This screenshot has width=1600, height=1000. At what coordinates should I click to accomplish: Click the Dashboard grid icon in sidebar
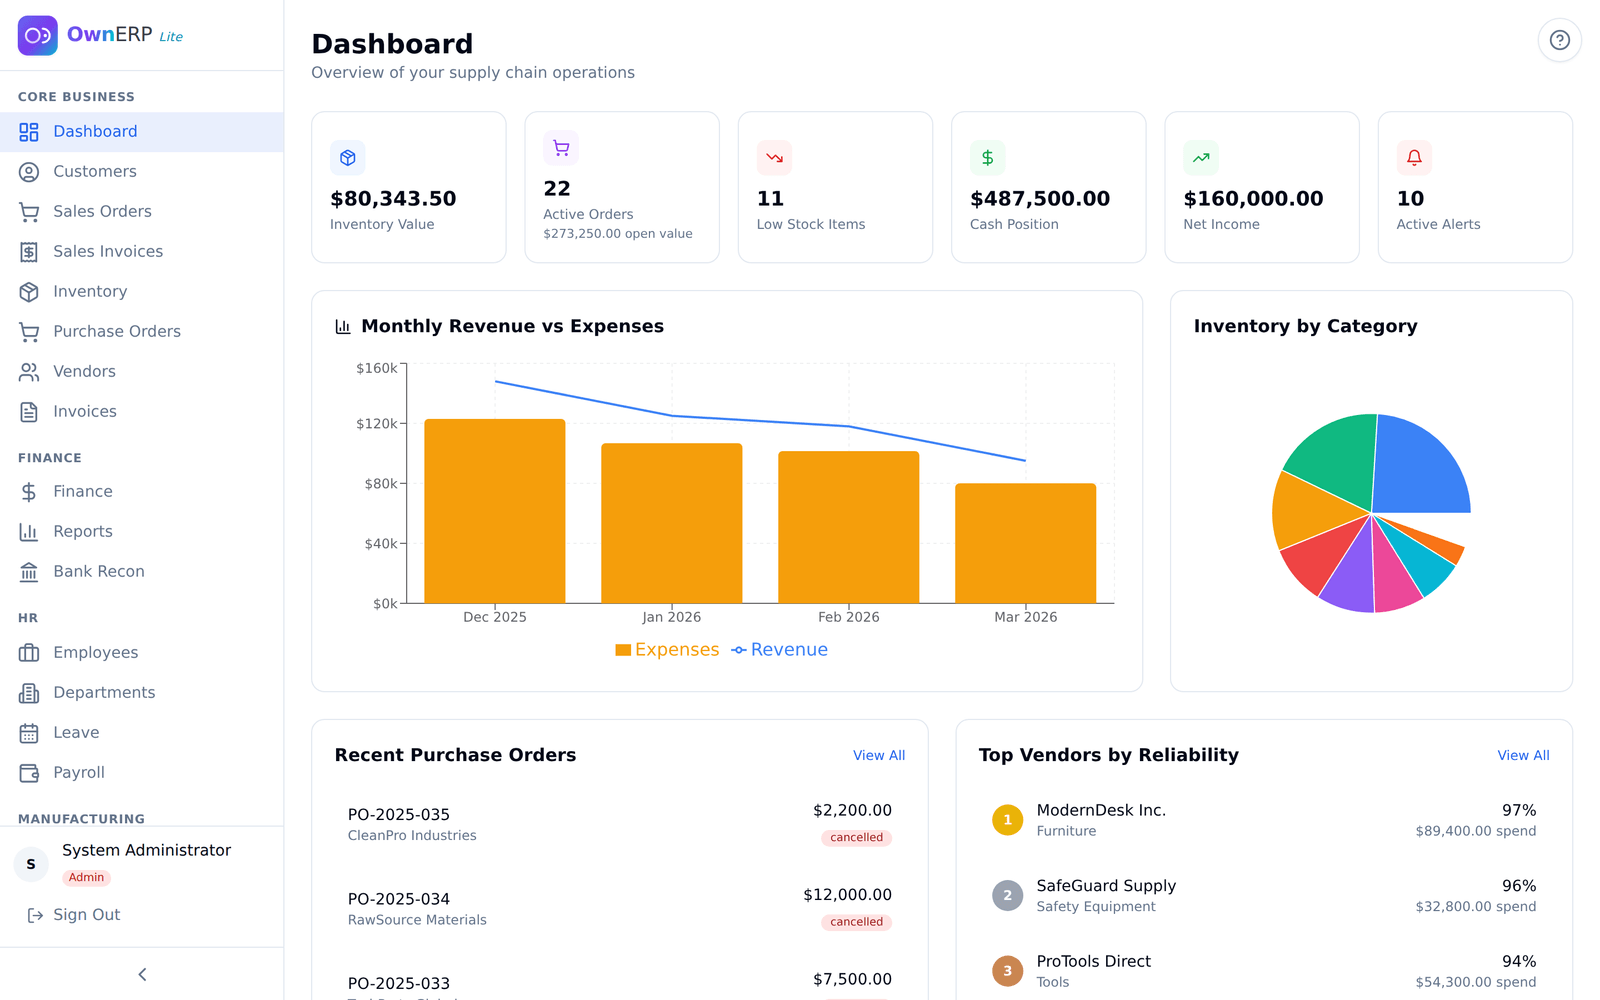(29, 132)
